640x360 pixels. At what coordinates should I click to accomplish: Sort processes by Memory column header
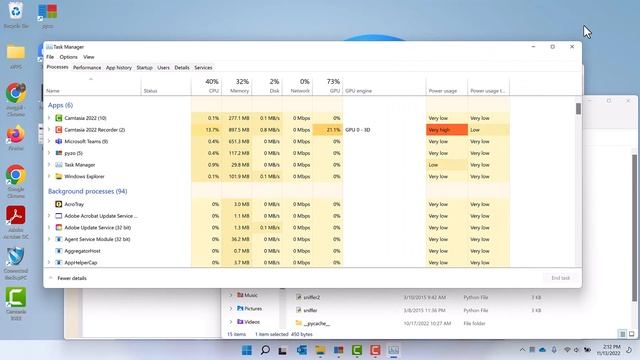[237, 86]
